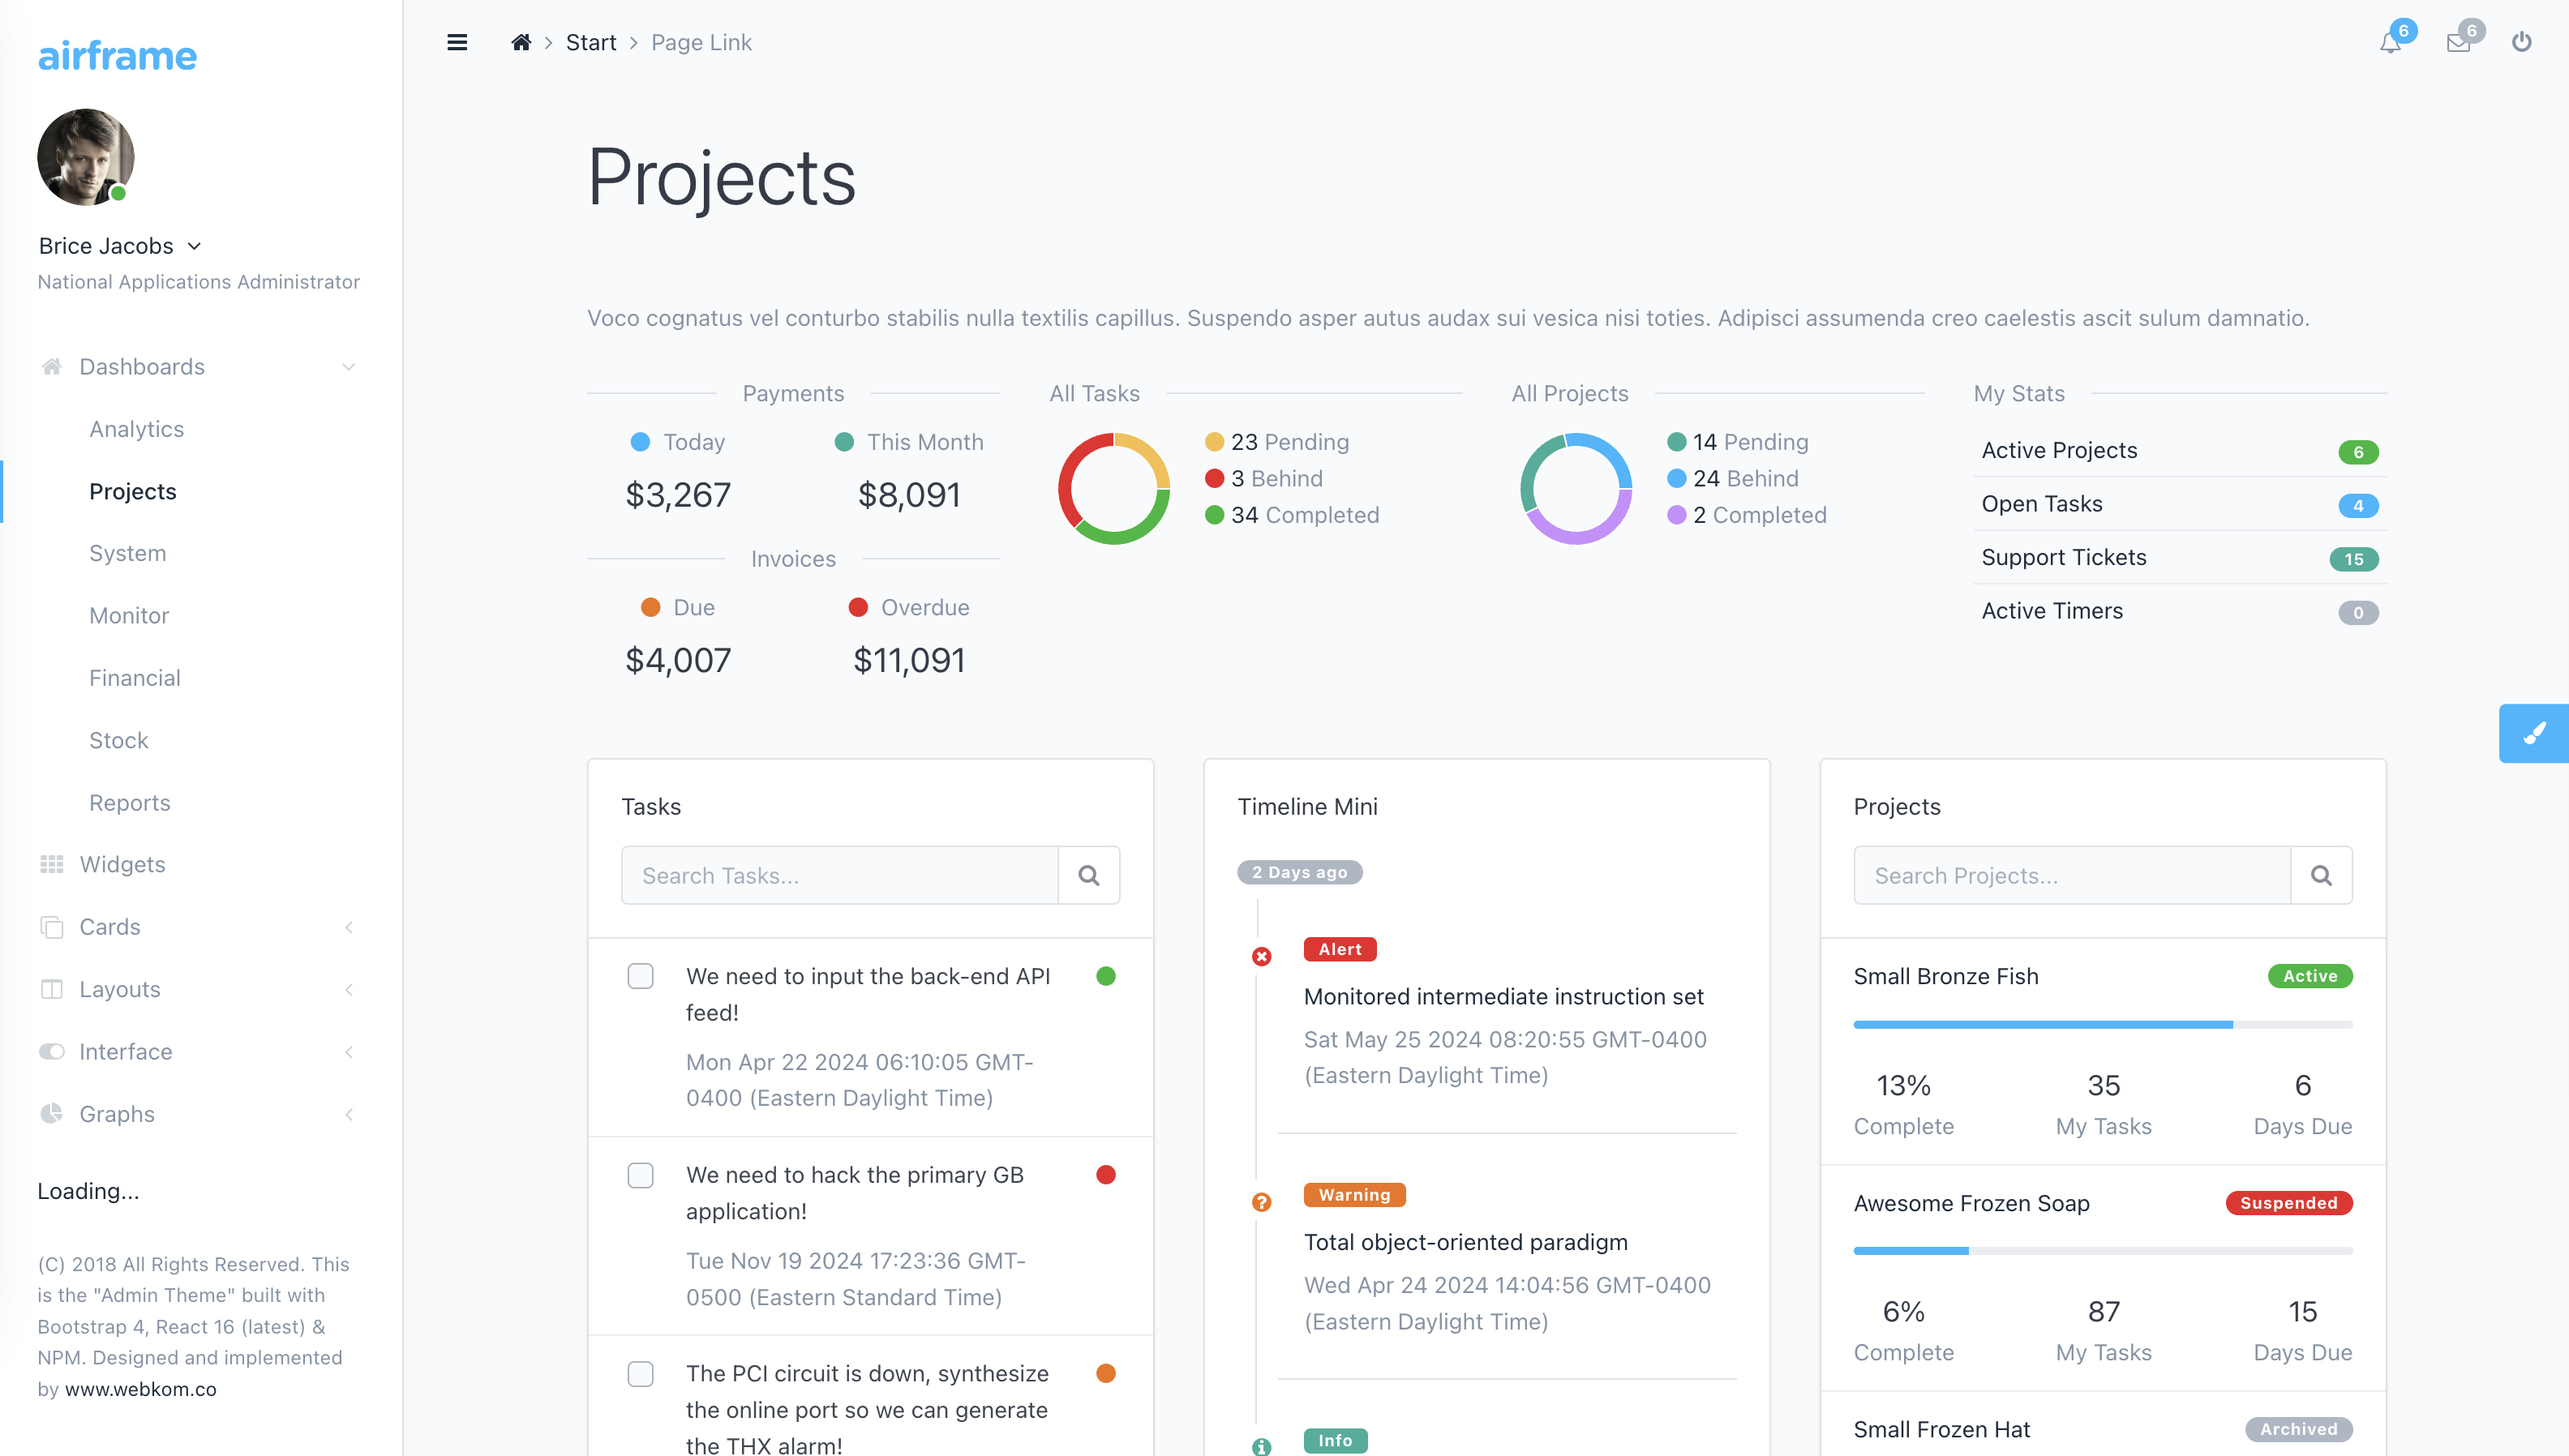
Task: Check the hack primary GB application task
Action: pyautogui.click(x=641, y=1175)
